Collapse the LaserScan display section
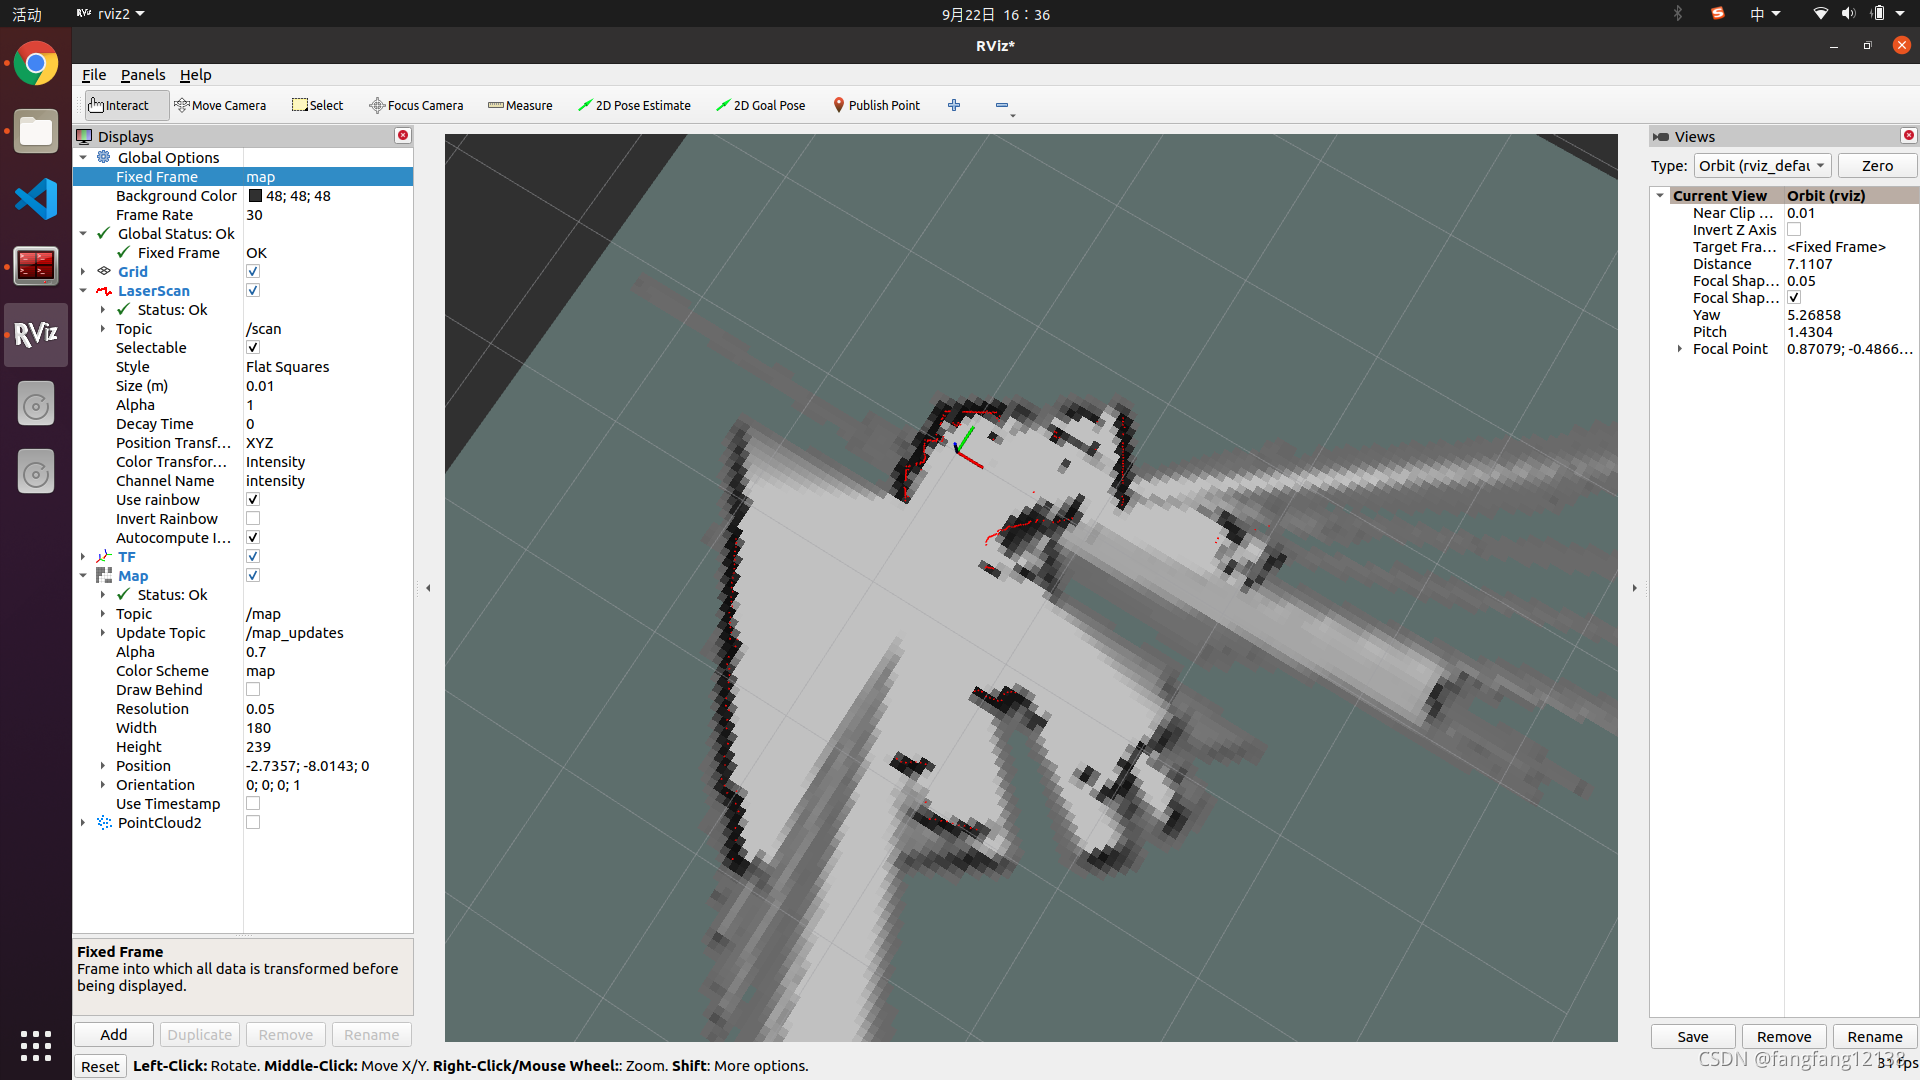1920x1080 pixels. pyautogui.click(x=83, y=291)
